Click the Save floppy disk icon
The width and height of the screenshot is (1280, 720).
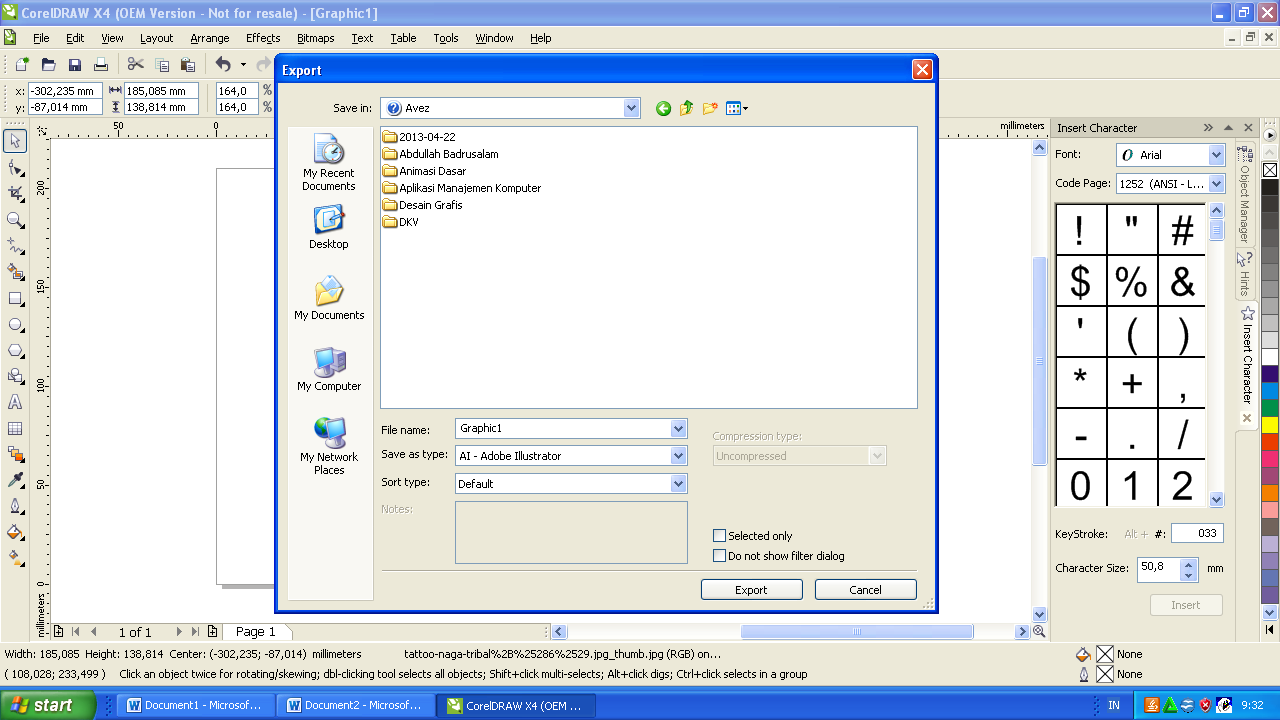point(74,65)
